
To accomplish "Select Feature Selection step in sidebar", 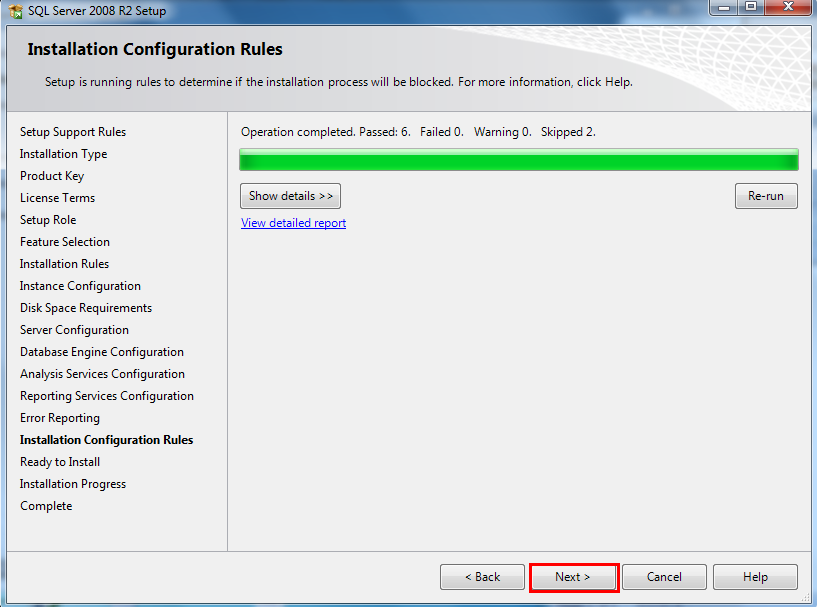I will click(x=65, y=242).
